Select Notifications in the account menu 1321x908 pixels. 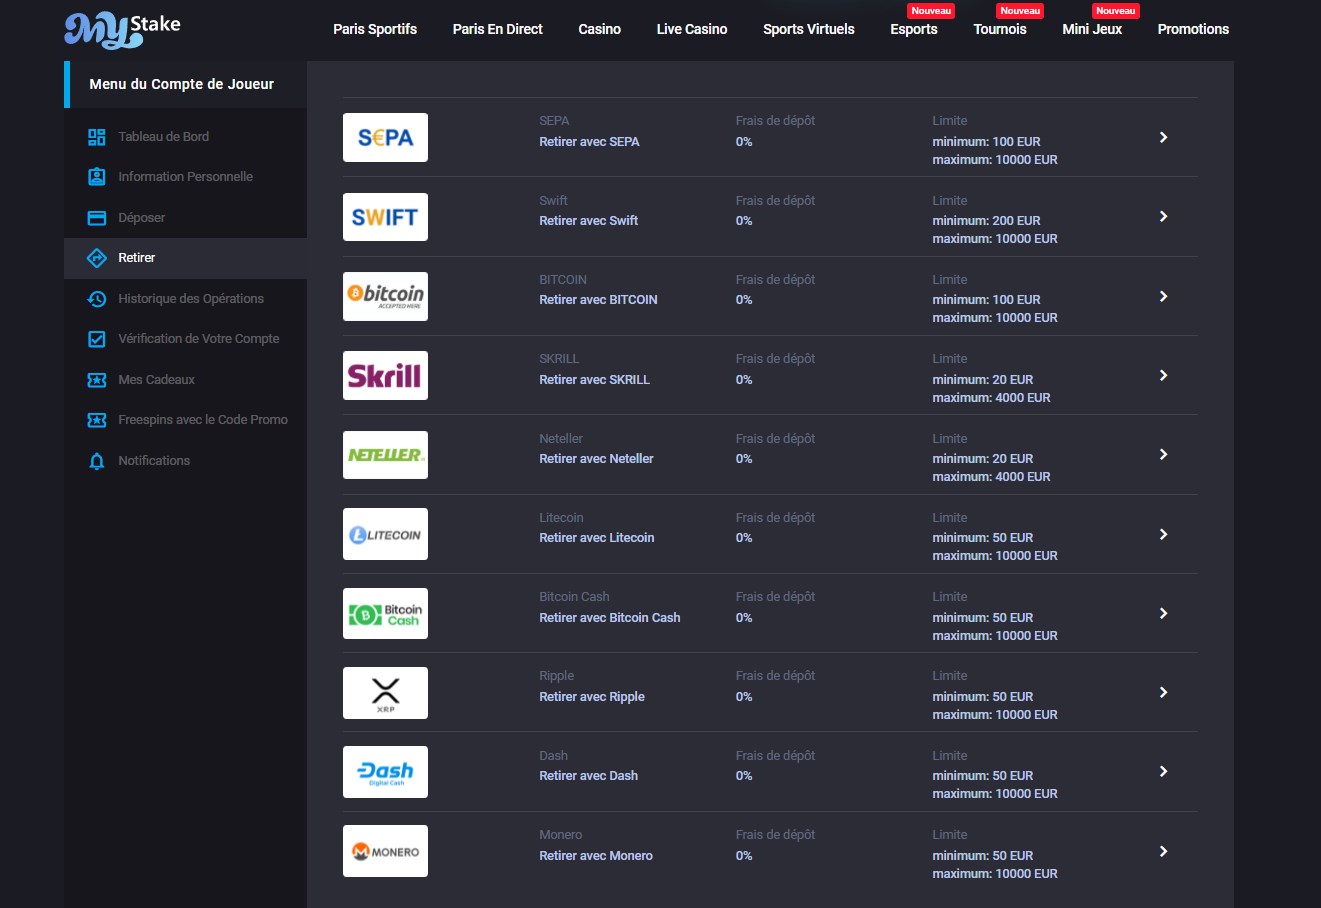(186, 461)
